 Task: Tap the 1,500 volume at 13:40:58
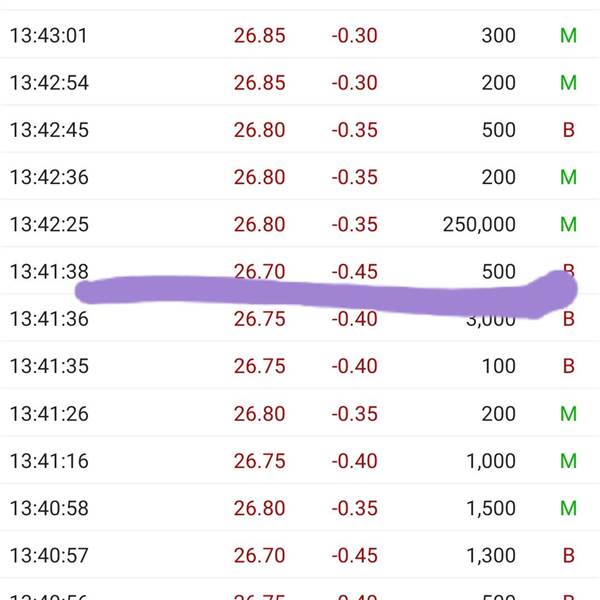click(491, 508)
